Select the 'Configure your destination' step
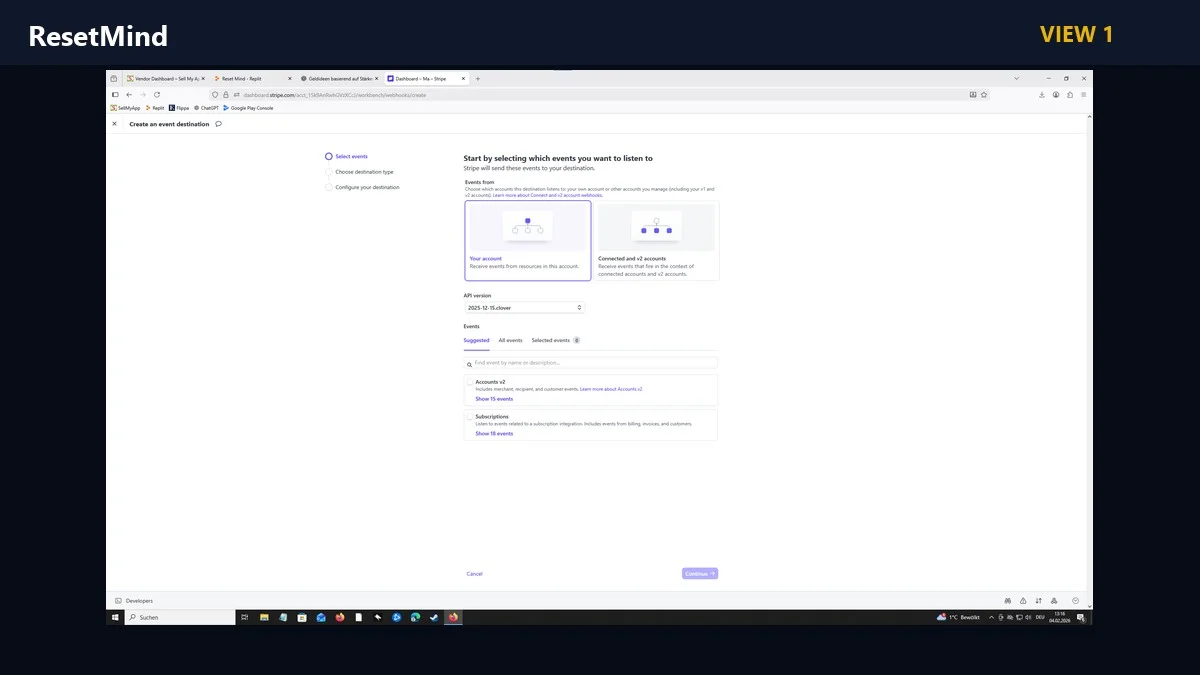Screen dimensions: 1200x675 [362, 187]
